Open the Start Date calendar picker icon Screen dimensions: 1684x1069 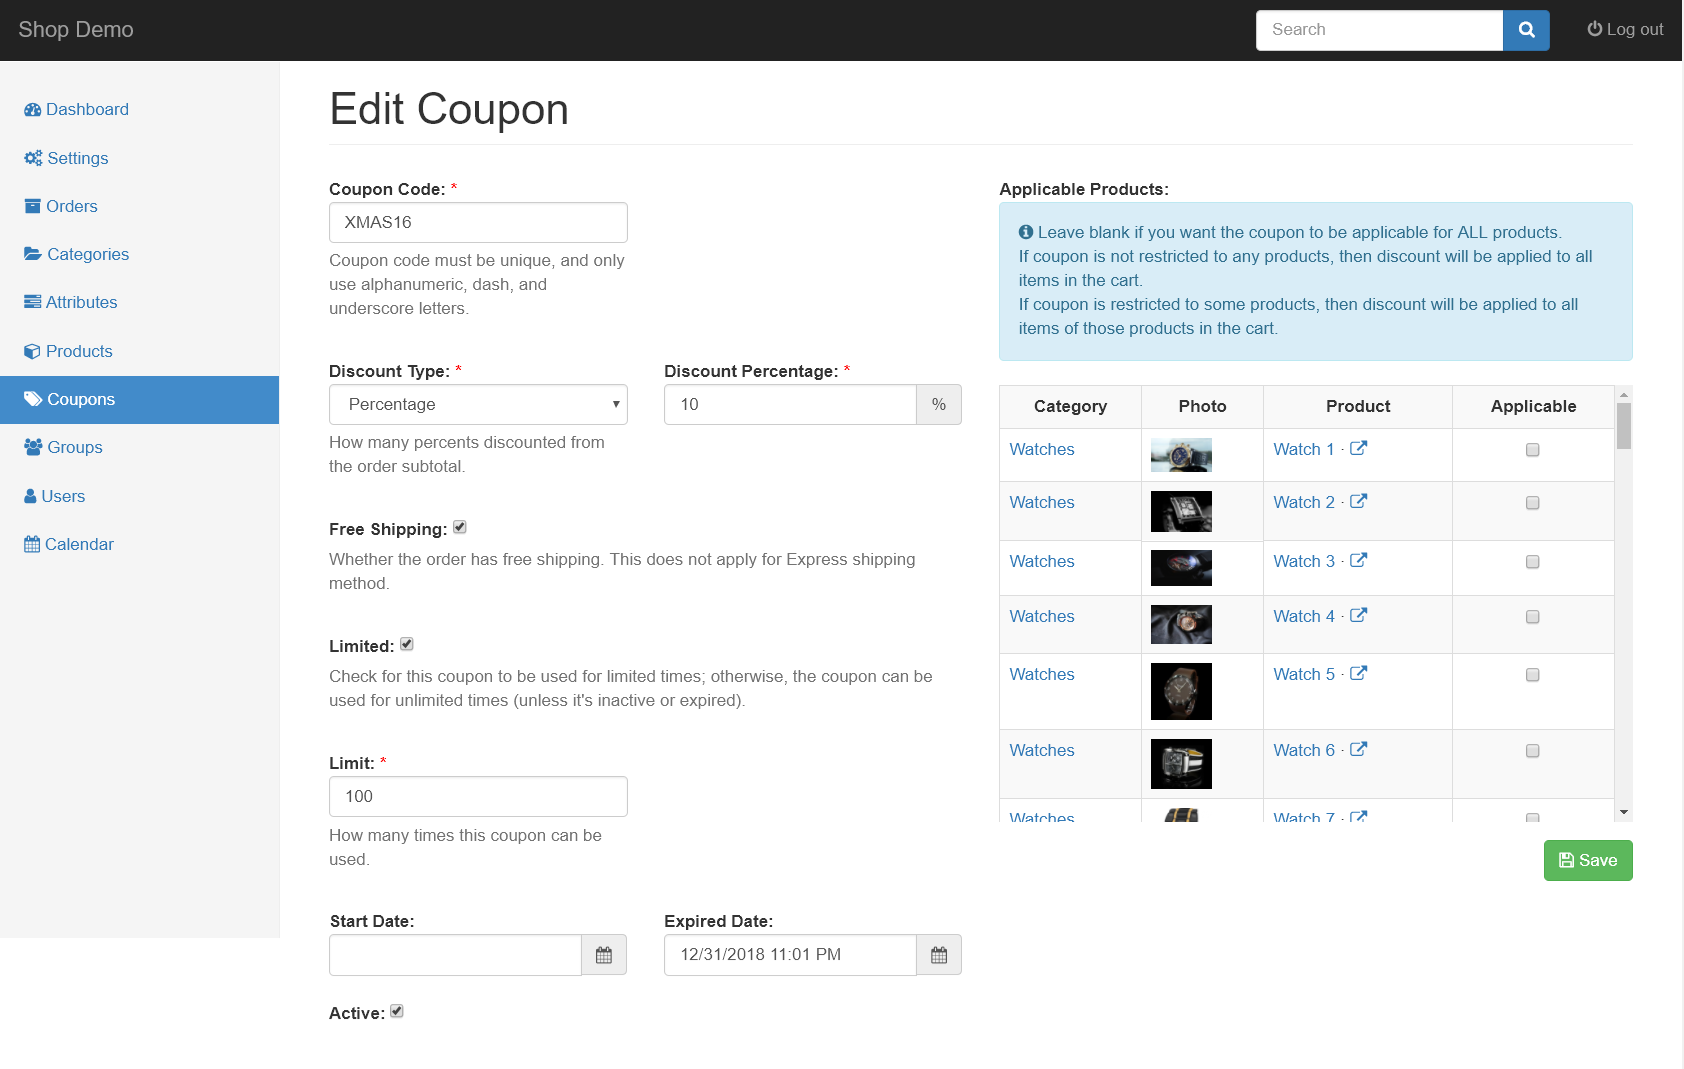(x=604, y=955)
